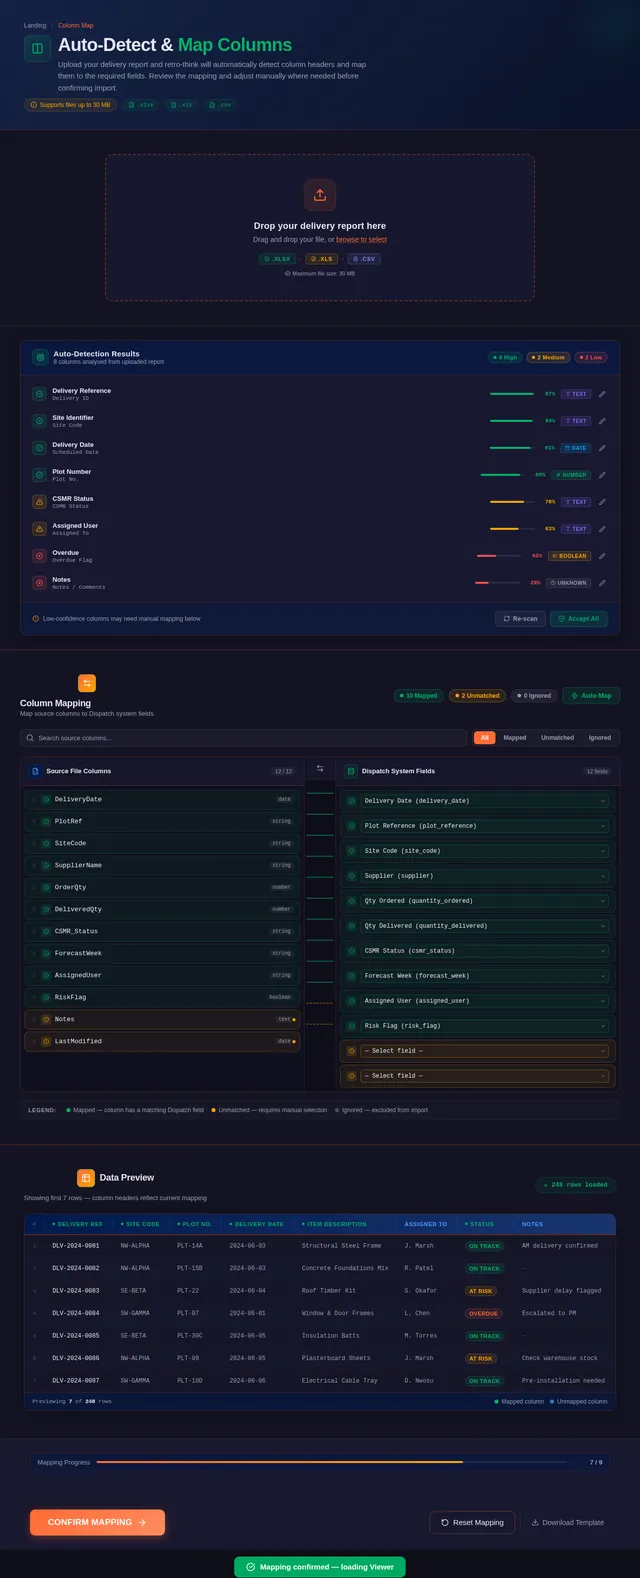Viewport: 640px width, 1578px height.
Task: Click the pencil icon for Overdue row
Action: pos(602,556)
